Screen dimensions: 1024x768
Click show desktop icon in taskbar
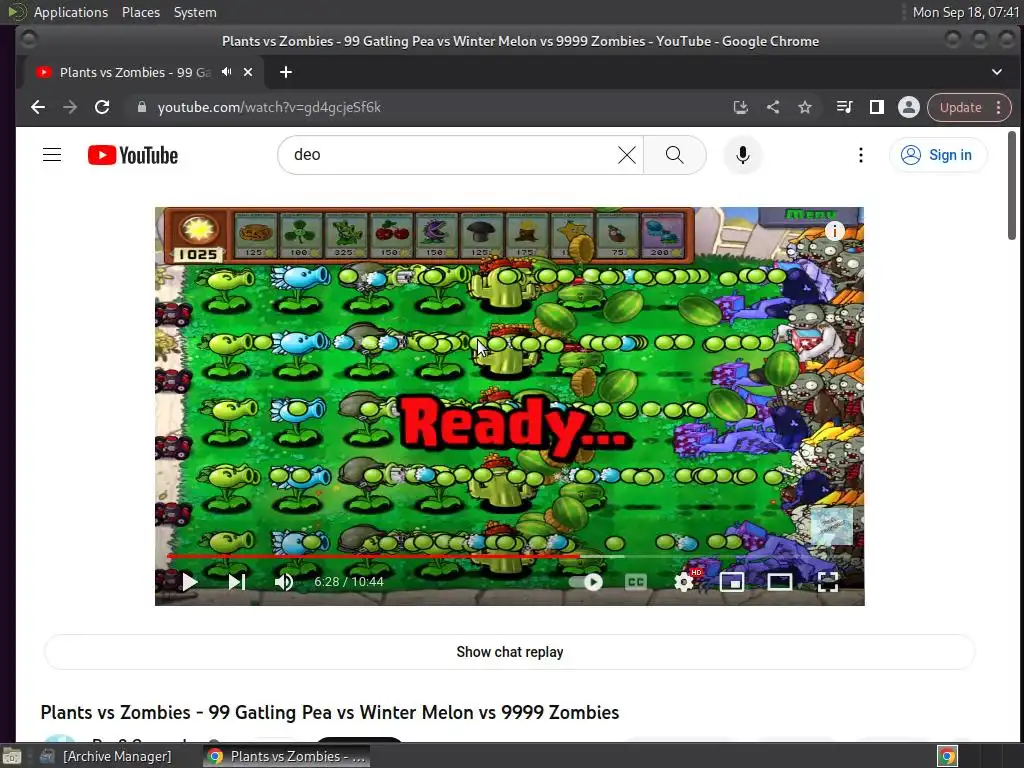click(x=12, y=756)
